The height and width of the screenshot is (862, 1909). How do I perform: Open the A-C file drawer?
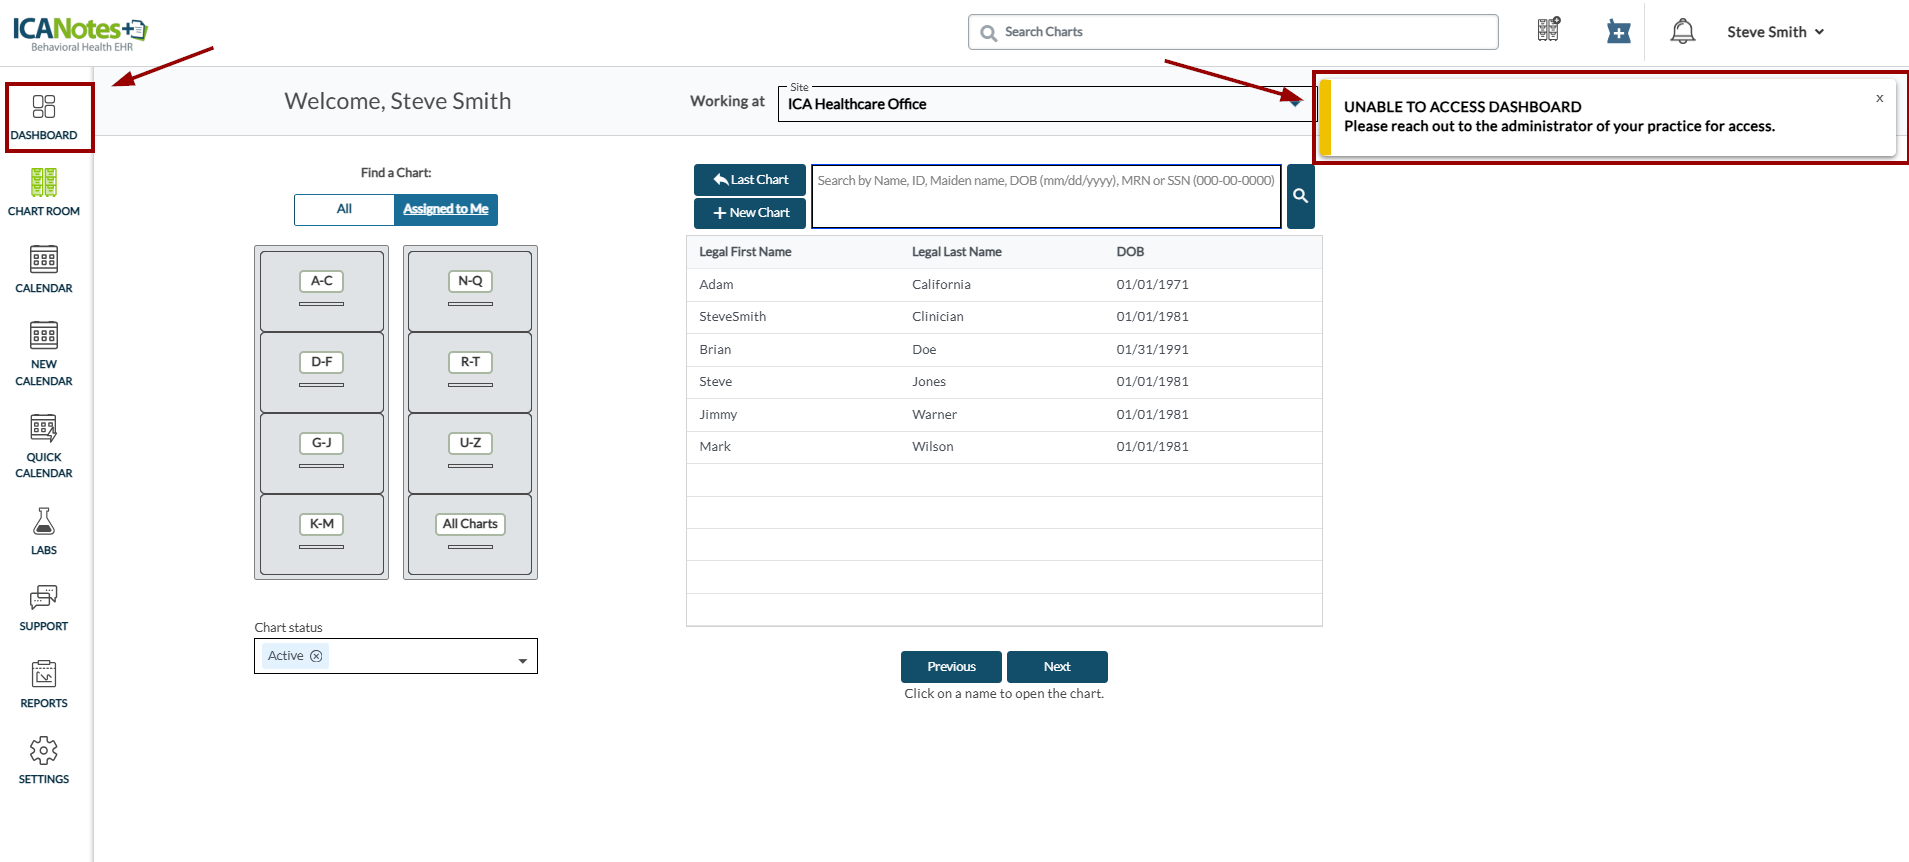tap(321, 290)
